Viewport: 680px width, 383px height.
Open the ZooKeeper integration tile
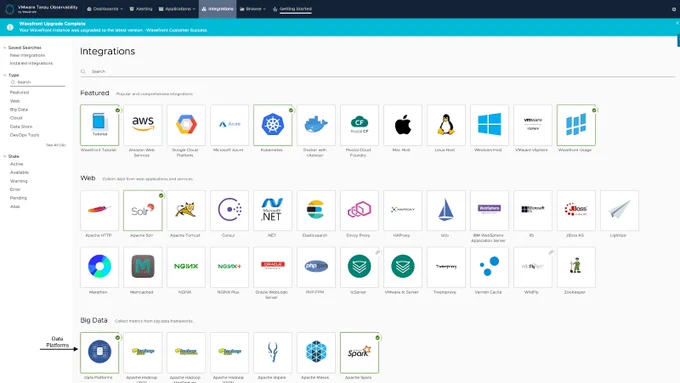coord(576,267)
